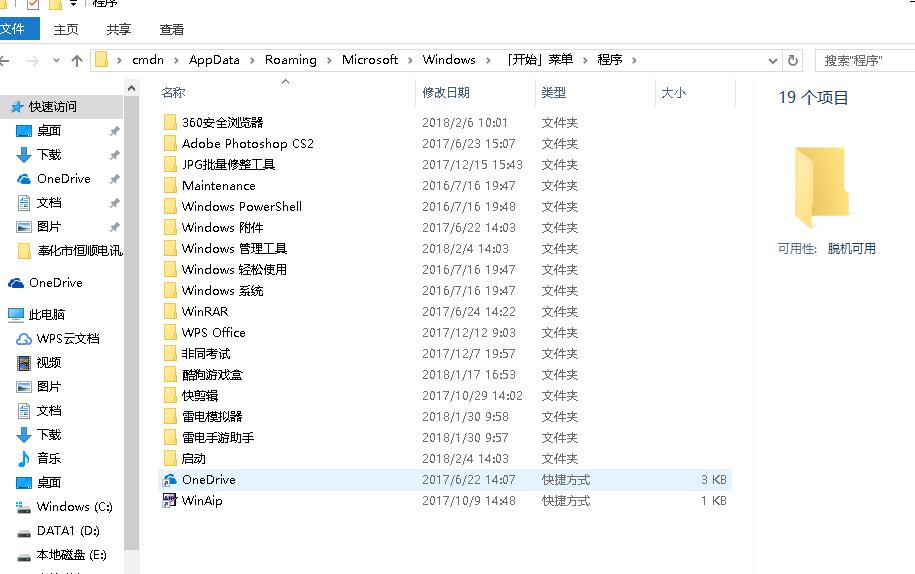Open pinned 桌面 under quick access
The height and width of the screenshot is (574, 915).
pos(49,131)
